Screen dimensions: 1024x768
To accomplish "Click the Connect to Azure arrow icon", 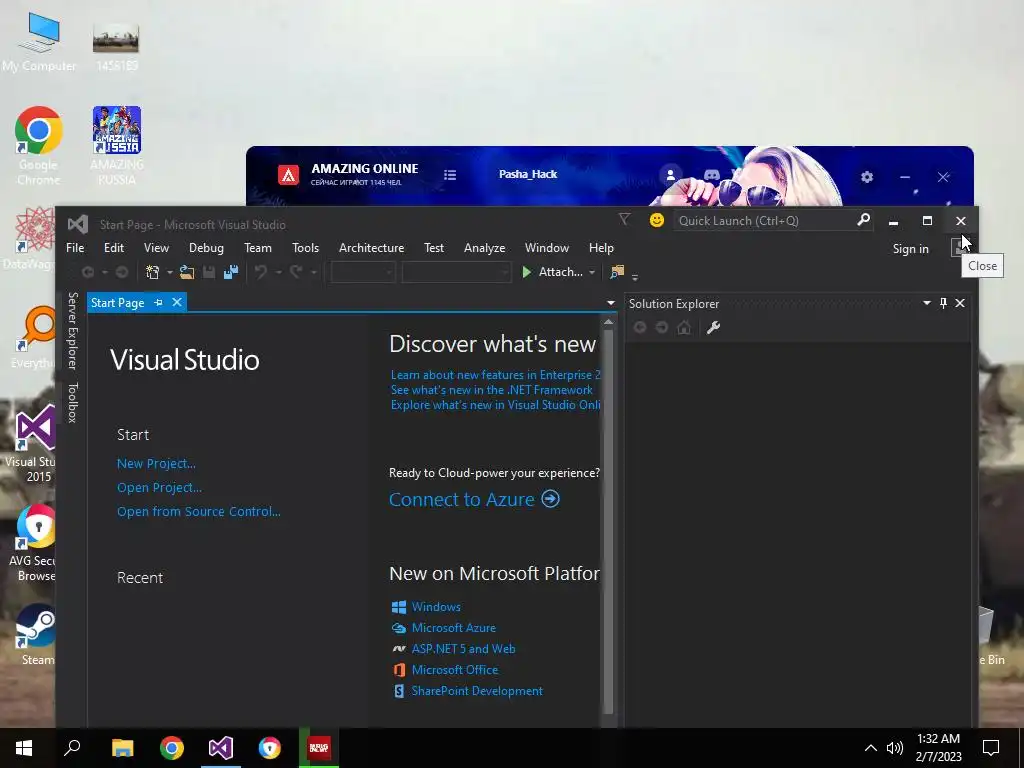I will [x=551, y=499].
